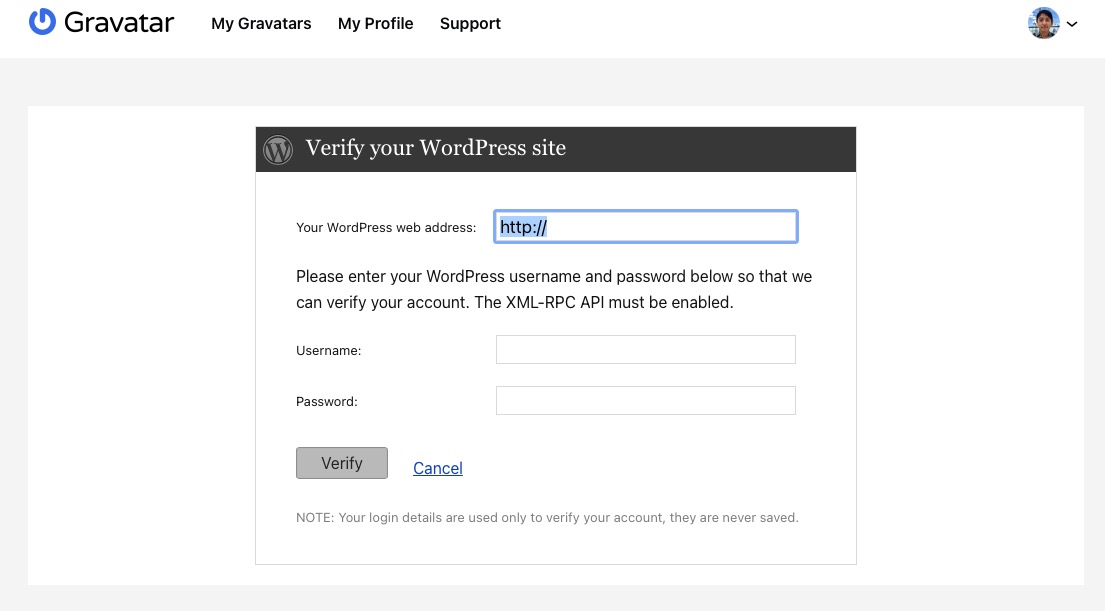Focus the WordPress web address field
This screenshot has height=611, width=1105.
click(646, 226)
